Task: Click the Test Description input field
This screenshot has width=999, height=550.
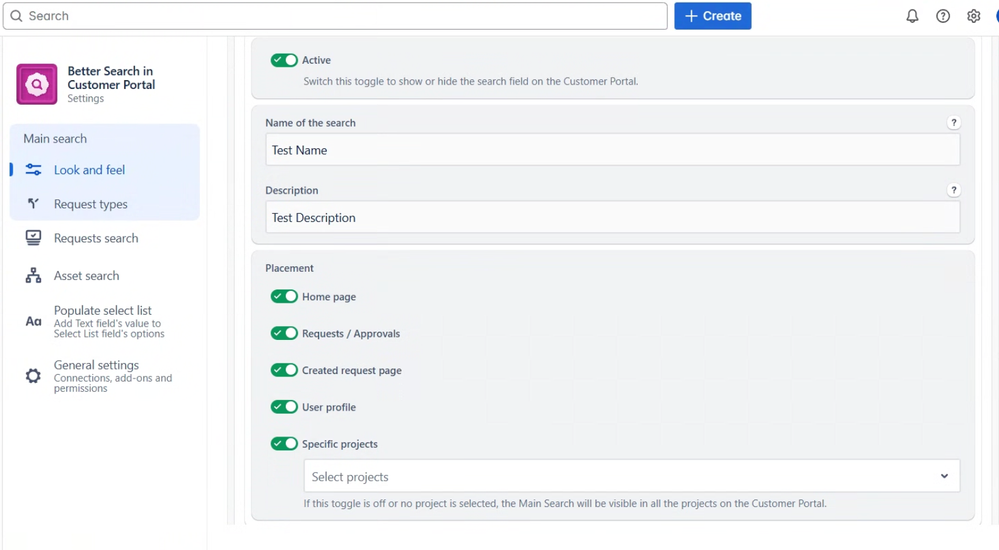Action: (612, 218)
